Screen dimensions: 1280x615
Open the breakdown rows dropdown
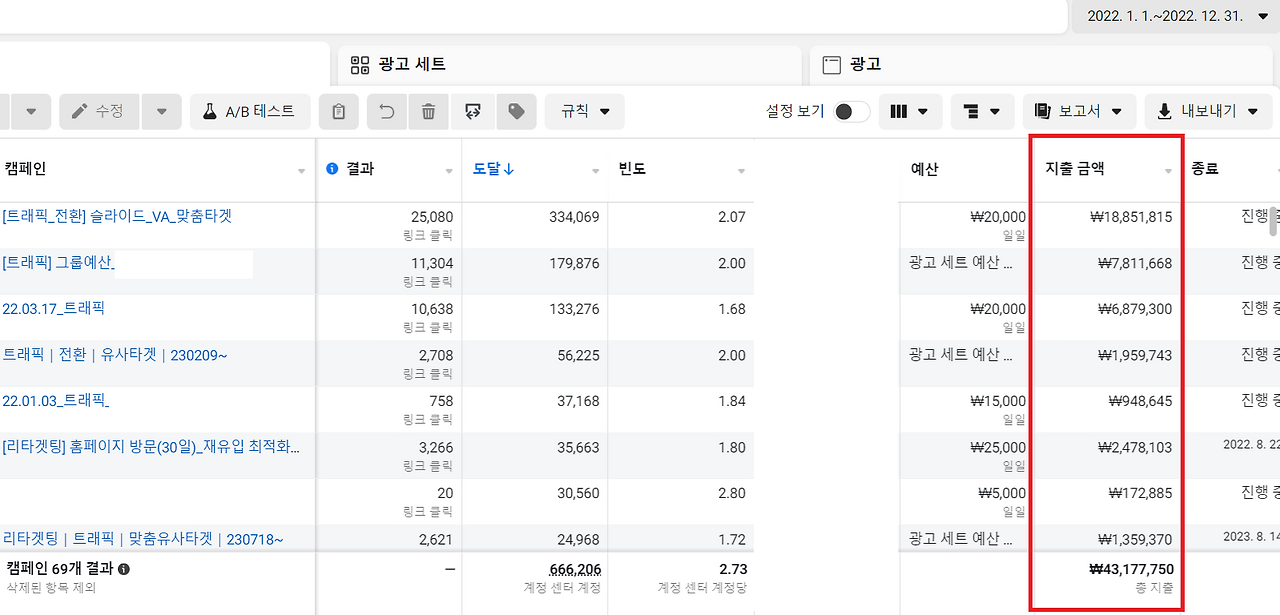pyautogui.click(x=981, y=112)
